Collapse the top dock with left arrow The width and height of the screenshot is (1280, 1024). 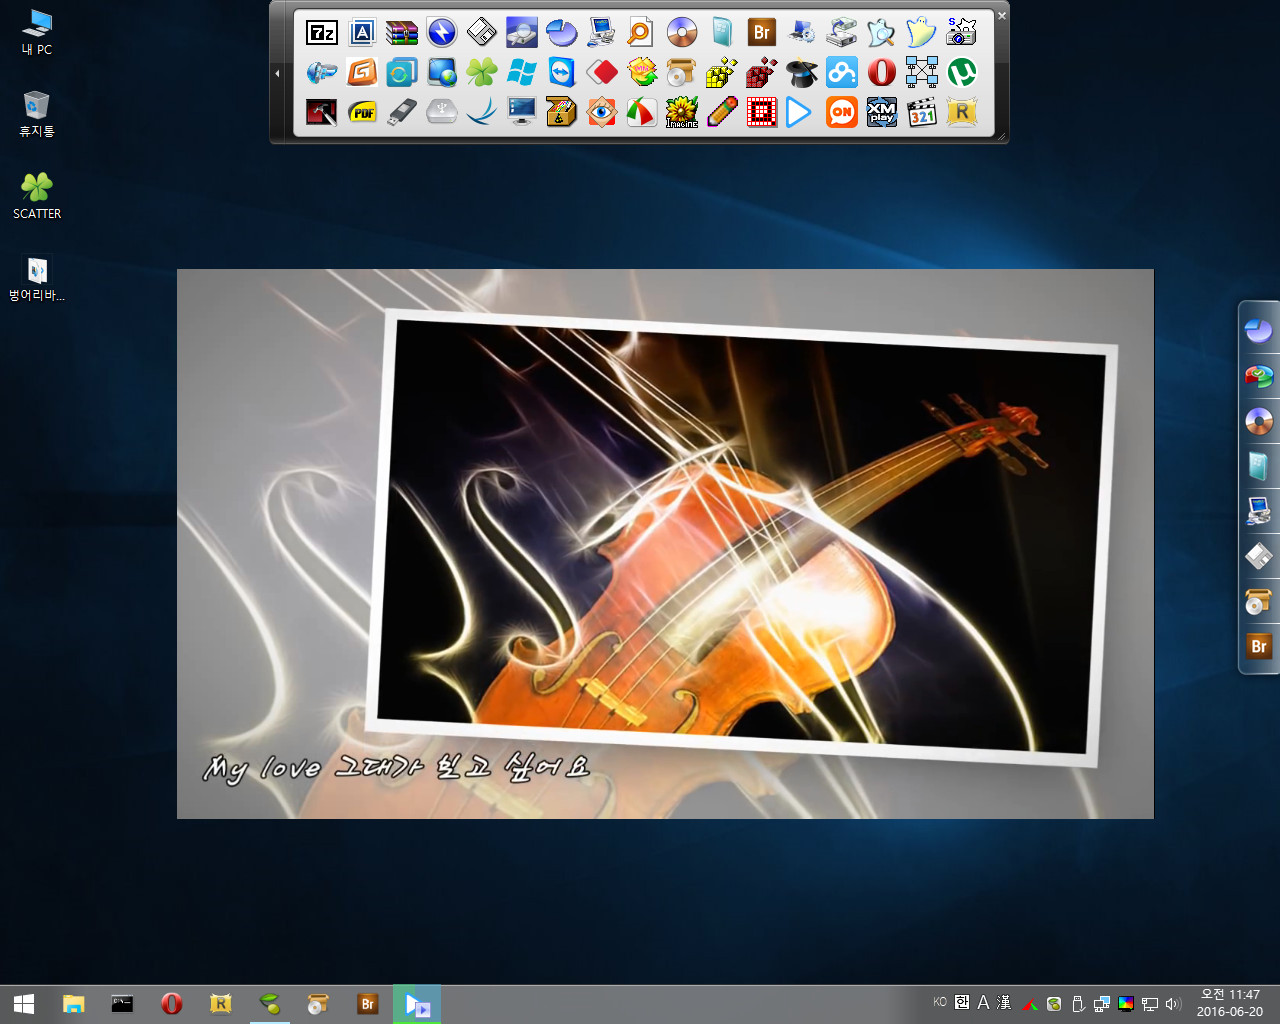[x=278, y=73]
